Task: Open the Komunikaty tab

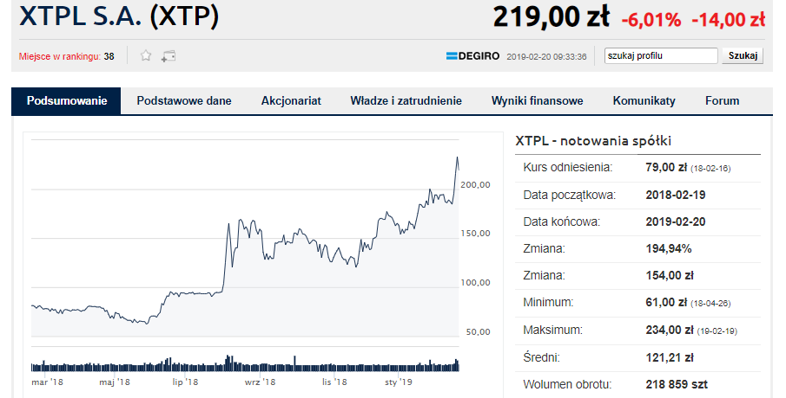Action: [644, 101]
